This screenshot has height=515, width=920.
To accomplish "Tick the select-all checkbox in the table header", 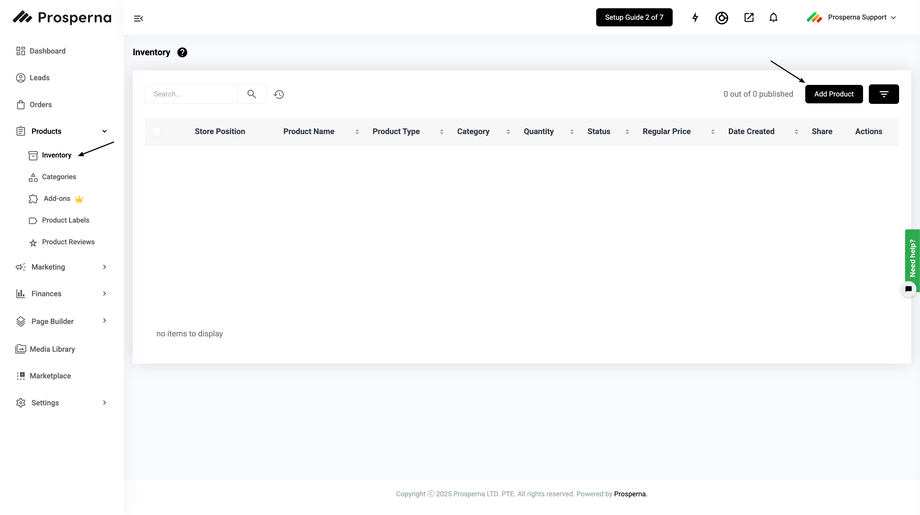I will click(x=157, y=131).
